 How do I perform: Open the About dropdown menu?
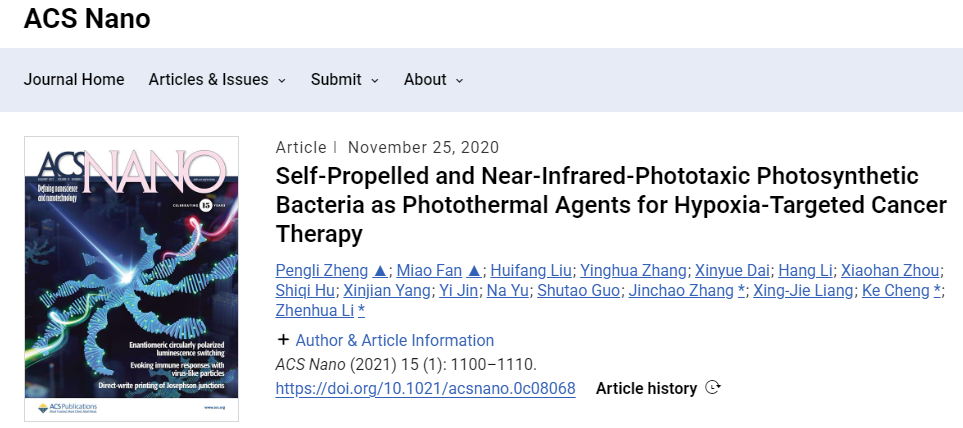coord(434,80)
